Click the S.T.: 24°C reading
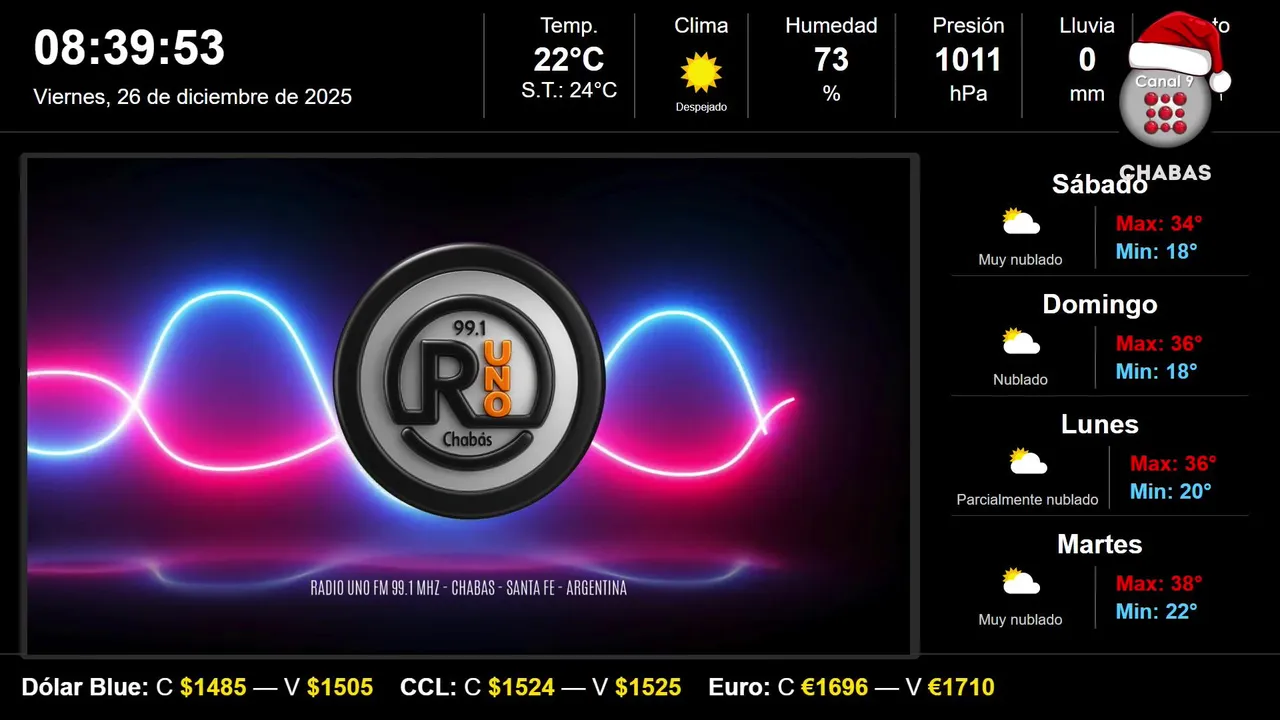 569,91
